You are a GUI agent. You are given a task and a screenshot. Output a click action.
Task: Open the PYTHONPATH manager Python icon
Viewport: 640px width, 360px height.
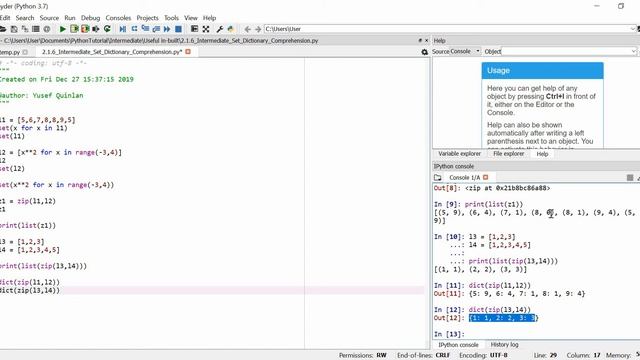(231, 29)
